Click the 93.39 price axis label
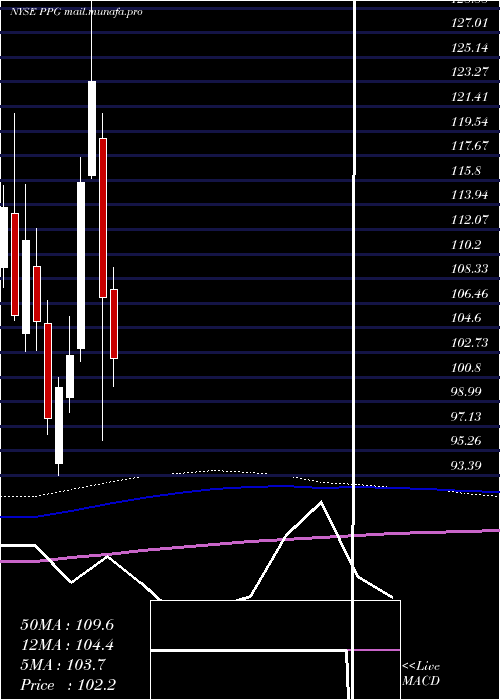The height and width of the screenshot is (700, 500). pyautogui.click(x=467, y=465)
